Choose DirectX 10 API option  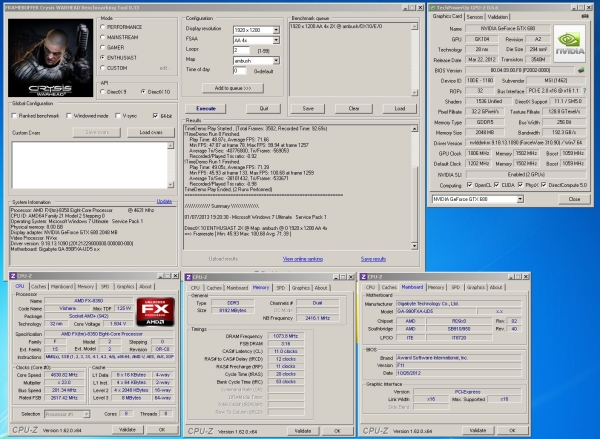(143, 92)
